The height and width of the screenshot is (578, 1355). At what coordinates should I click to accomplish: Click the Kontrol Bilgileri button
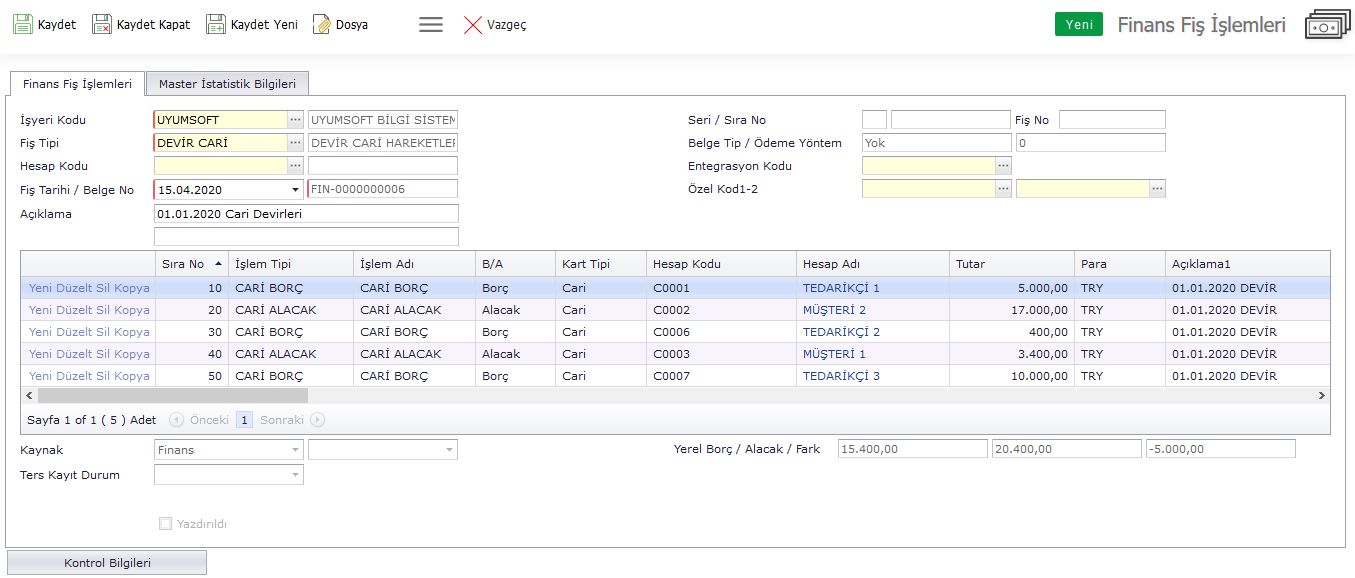107,563
